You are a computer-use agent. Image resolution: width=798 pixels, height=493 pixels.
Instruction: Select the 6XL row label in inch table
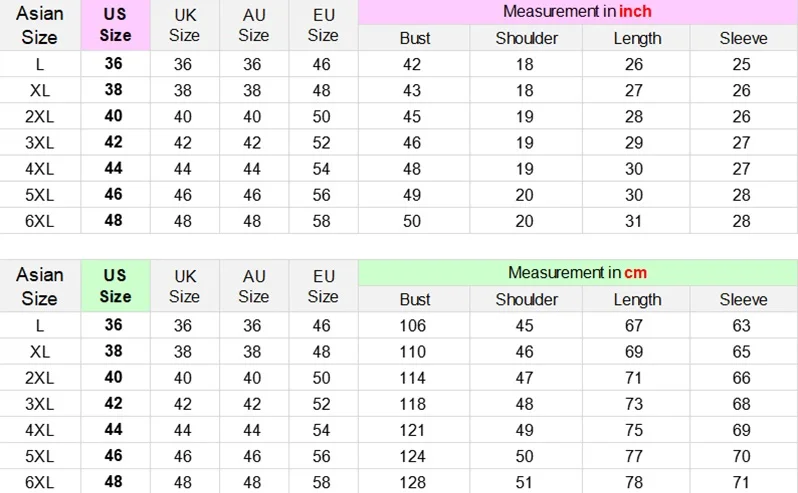(x=40, y=221)
